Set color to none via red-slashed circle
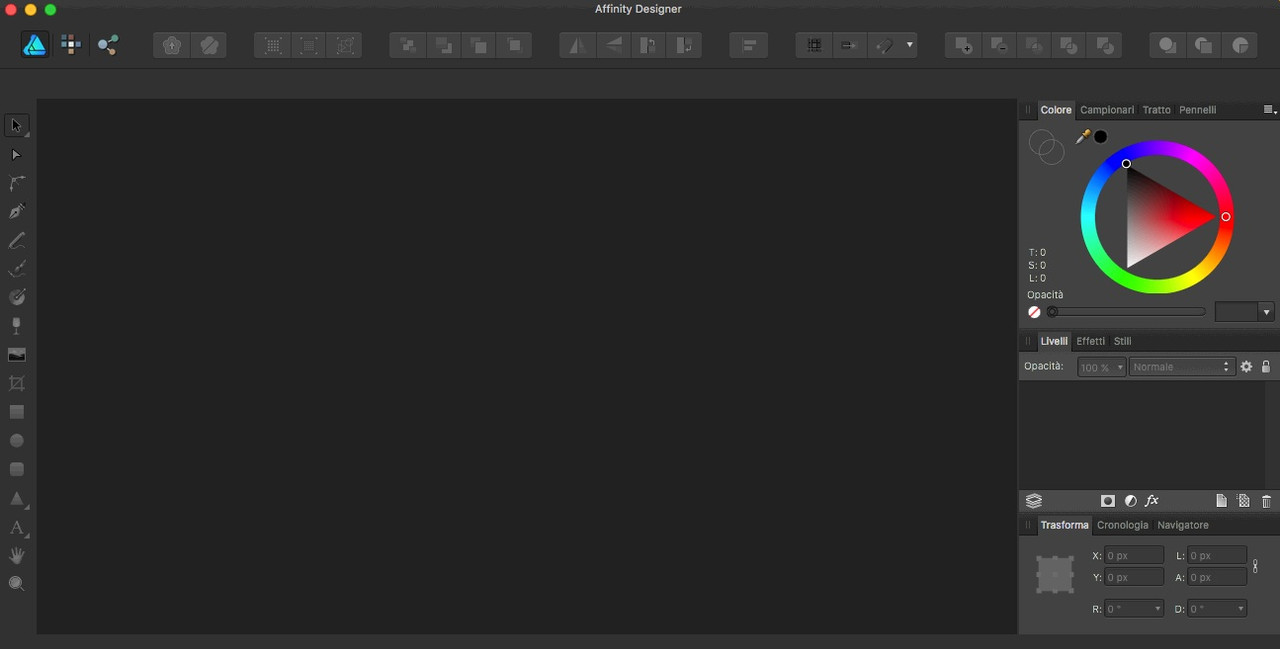 coord(1034,312)
